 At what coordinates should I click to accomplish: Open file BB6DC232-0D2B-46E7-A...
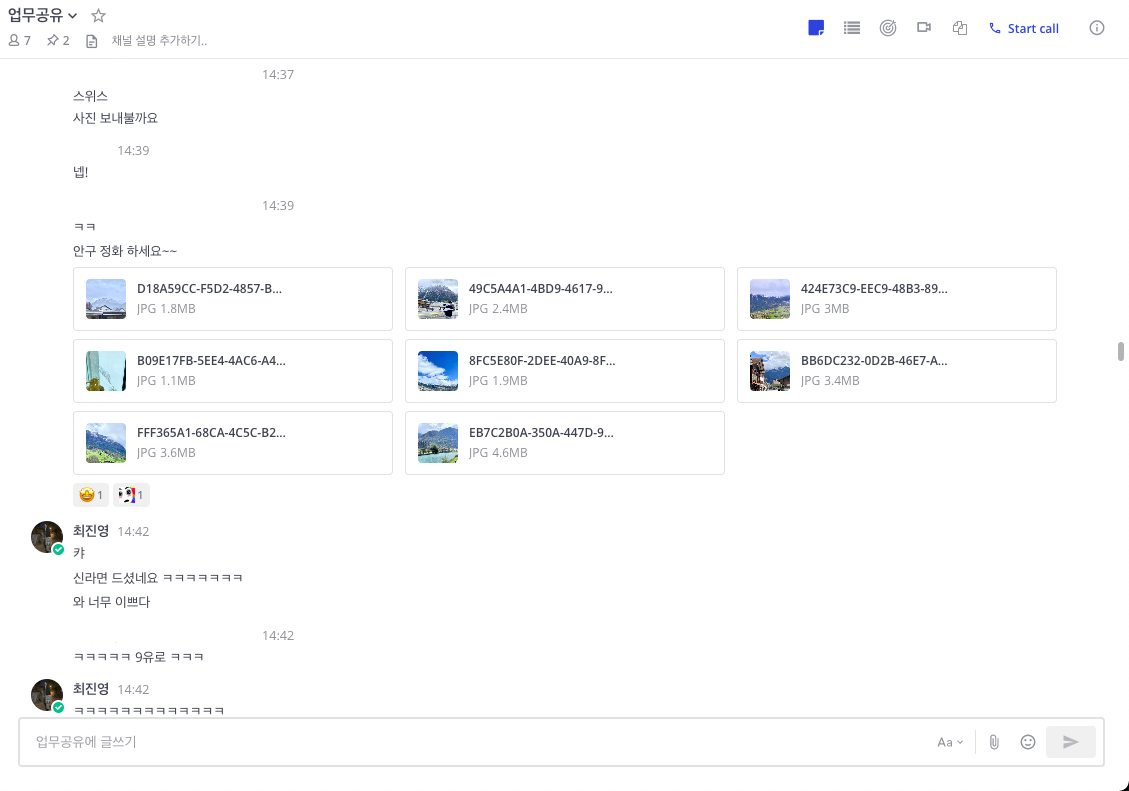(x=896, y=371)
